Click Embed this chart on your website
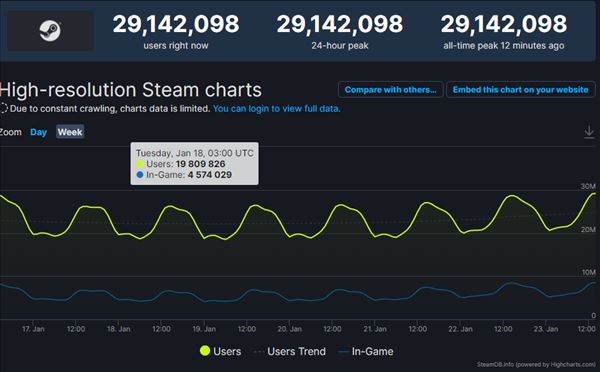600x372 pixels. pos(520,90)
